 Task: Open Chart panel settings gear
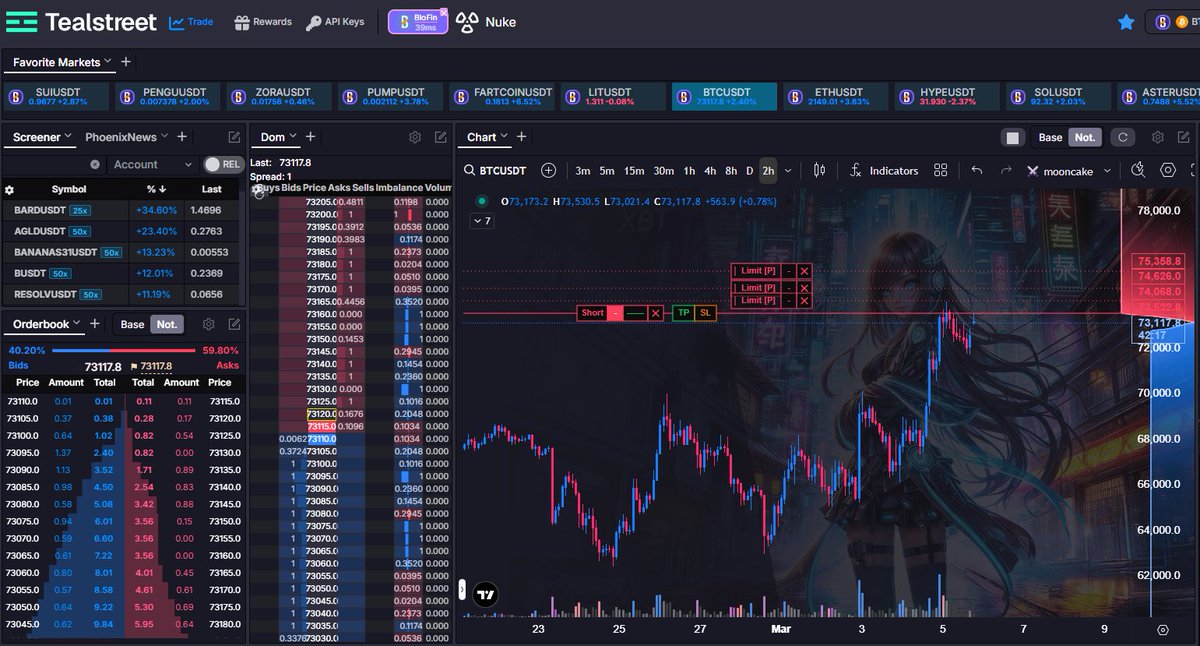tap(1158, 137)
